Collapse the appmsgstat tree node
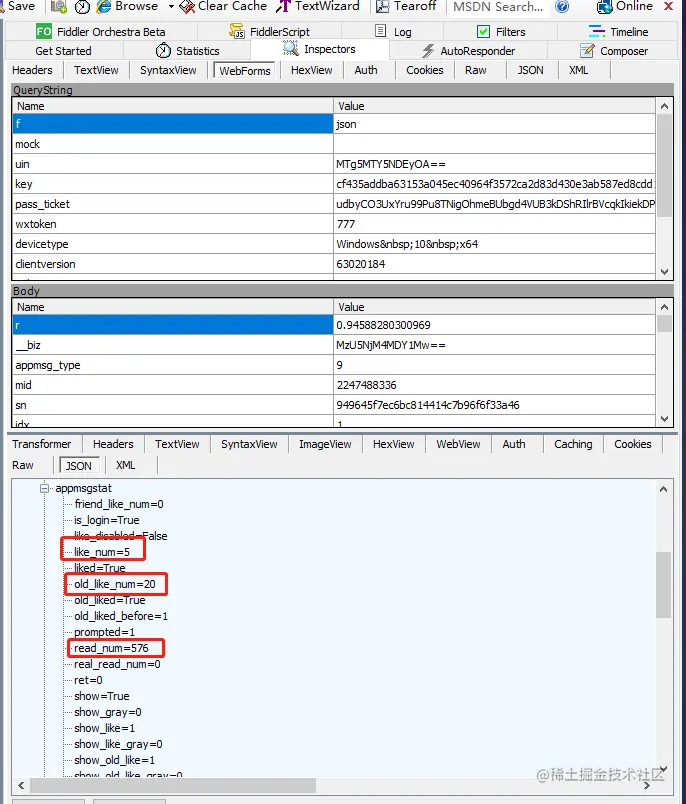The height and width of the screenshot is (804, 686). 45,488
